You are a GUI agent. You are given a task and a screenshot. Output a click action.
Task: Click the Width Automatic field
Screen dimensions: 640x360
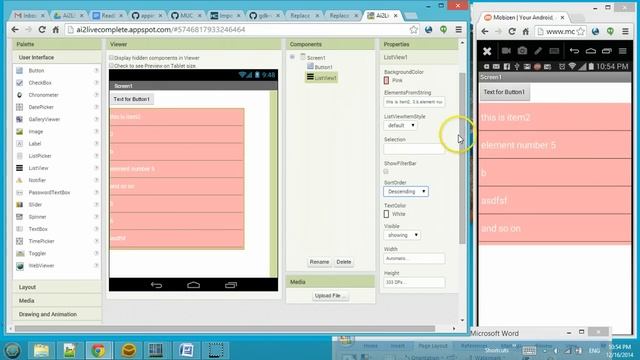point(414,258)
